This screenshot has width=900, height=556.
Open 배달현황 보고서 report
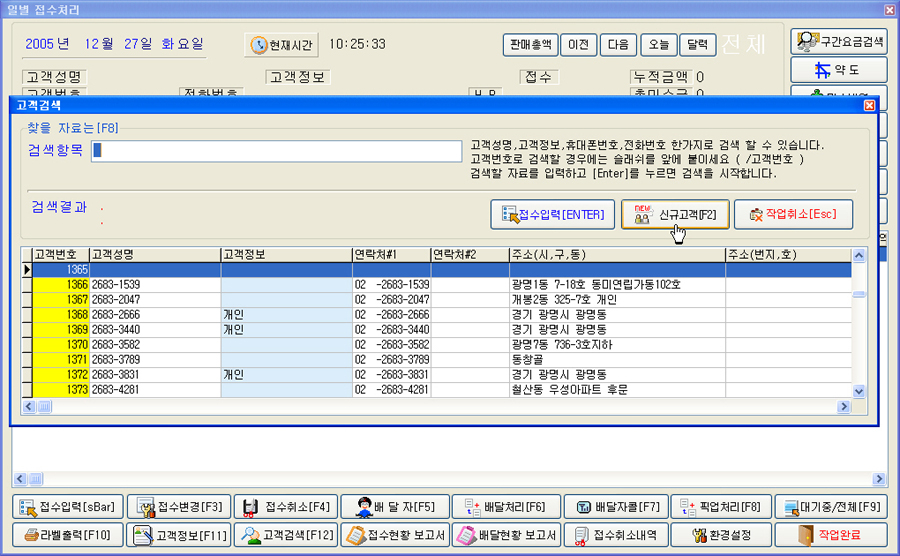point(506,535)
